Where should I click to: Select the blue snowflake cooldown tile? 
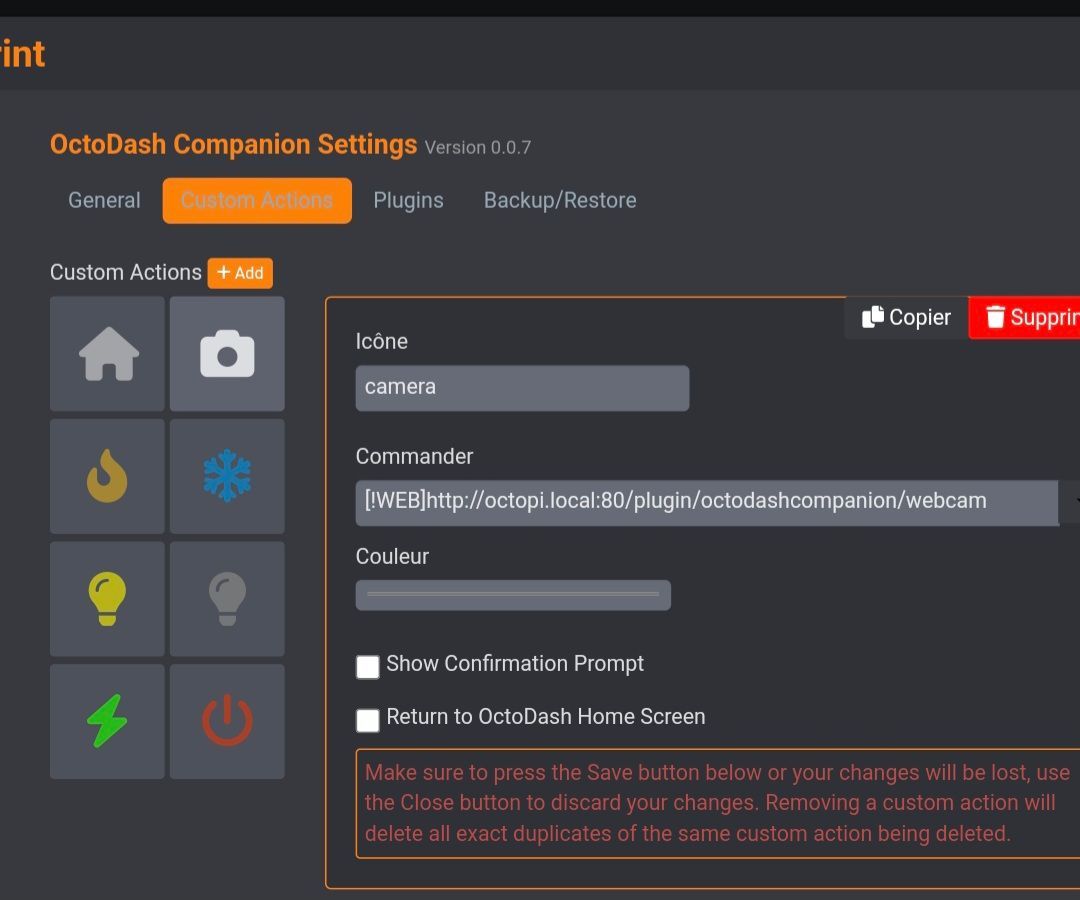coord(227,477)
